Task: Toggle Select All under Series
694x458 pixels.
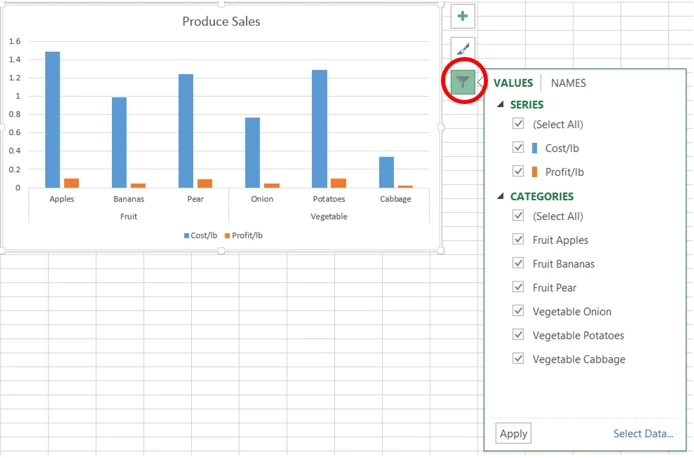Action: (518, 124)
